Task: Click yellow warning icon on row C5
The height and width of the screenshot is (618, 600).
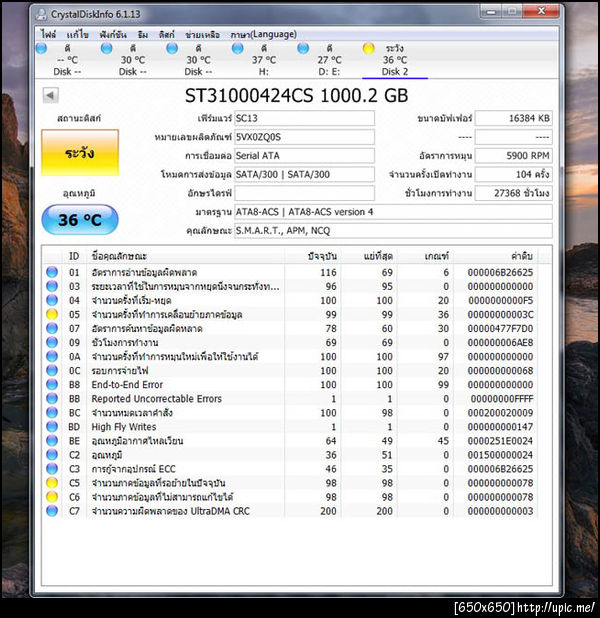Action: tap(52, 483)
